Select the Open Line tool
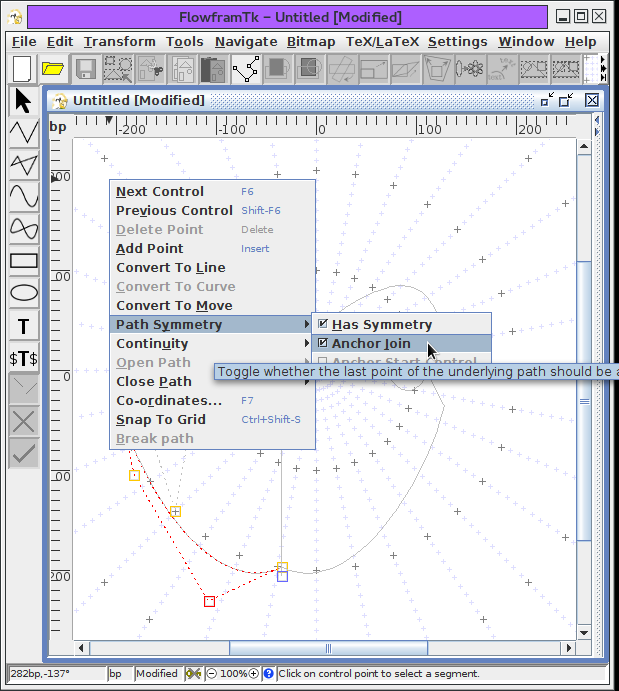Image resolution: width=619 pixels, height=691 pixels. [24, 133]
